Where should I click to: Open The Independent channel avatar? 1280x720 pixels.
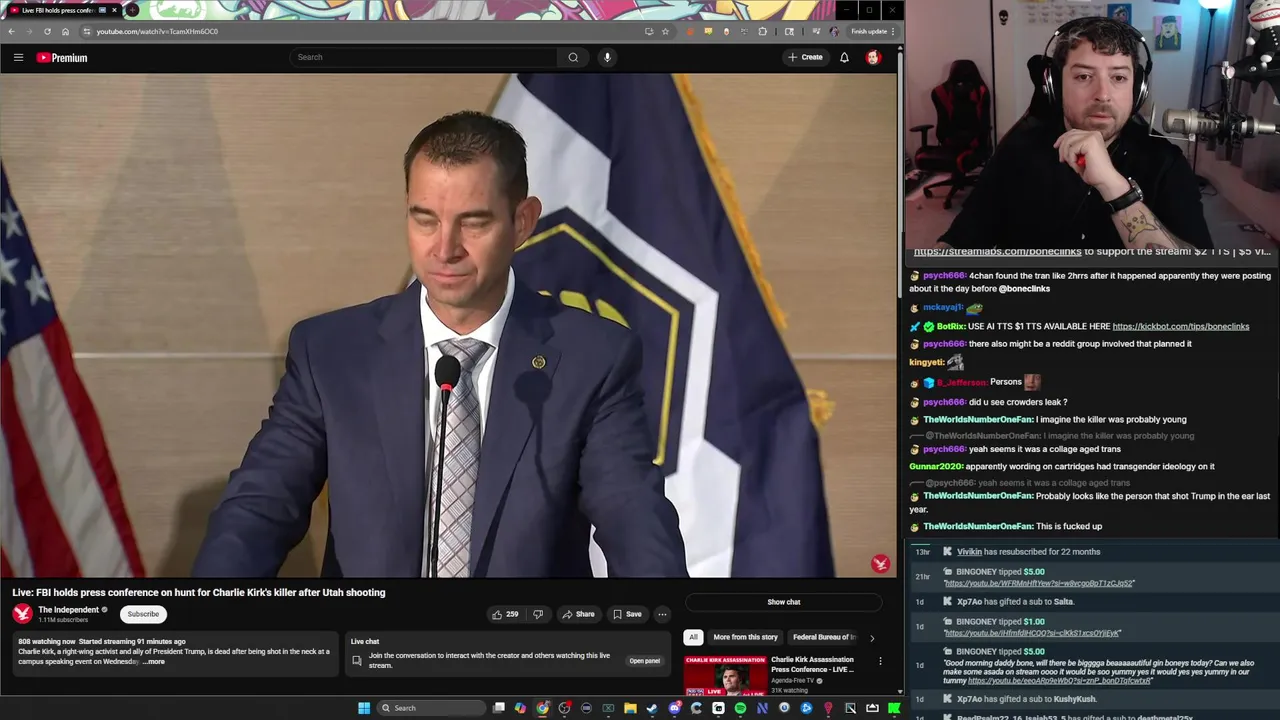(22, 614)
